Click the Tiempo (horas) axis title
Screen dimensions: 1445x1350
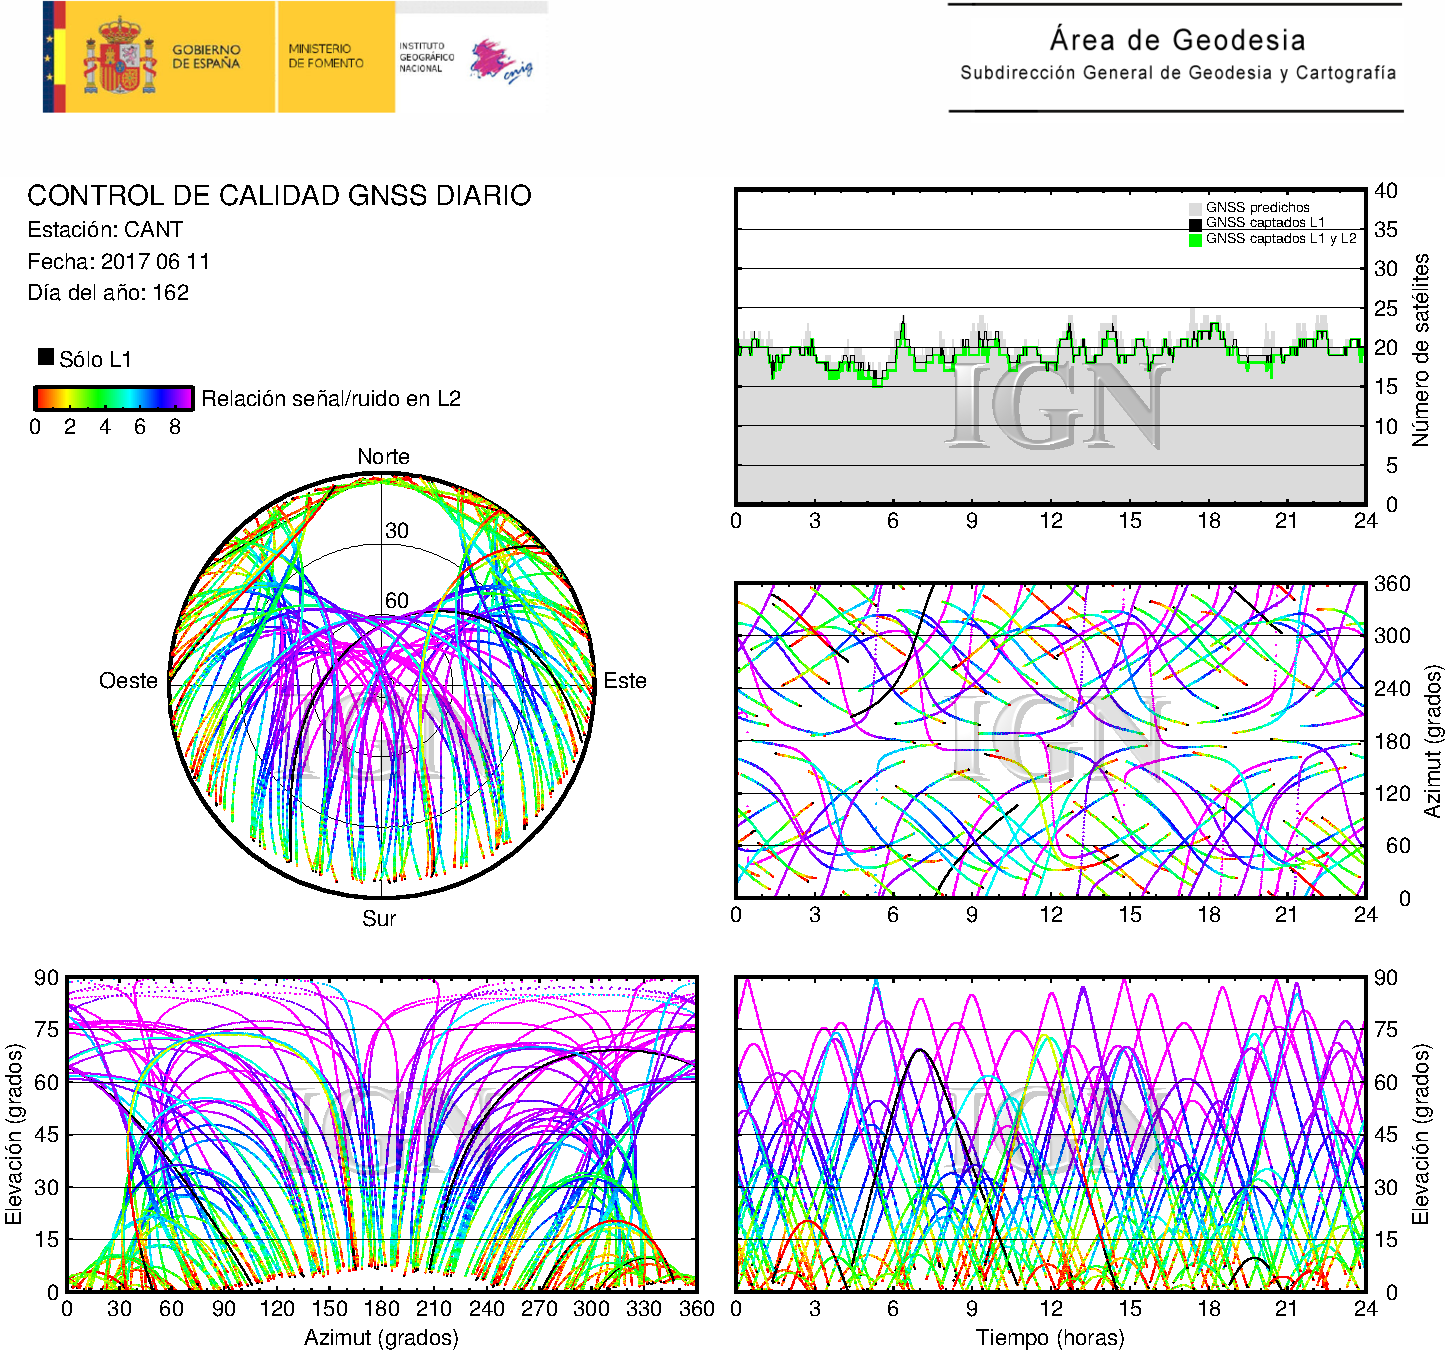click(1049, 1337)
